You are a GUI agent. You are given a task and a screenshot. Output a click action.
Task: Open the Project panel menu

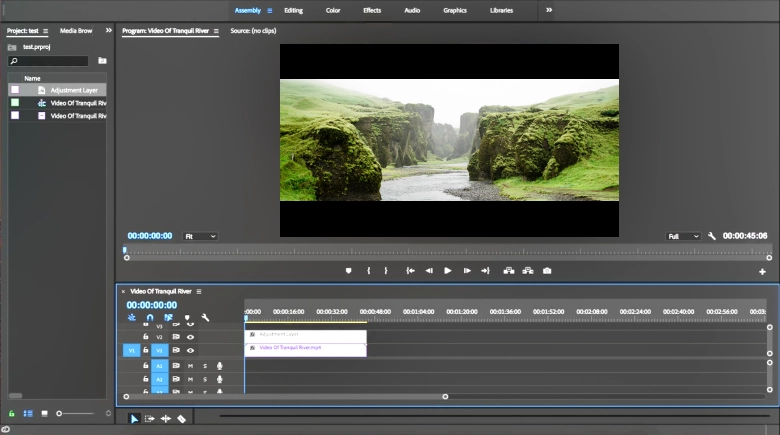tap(45, 31)
